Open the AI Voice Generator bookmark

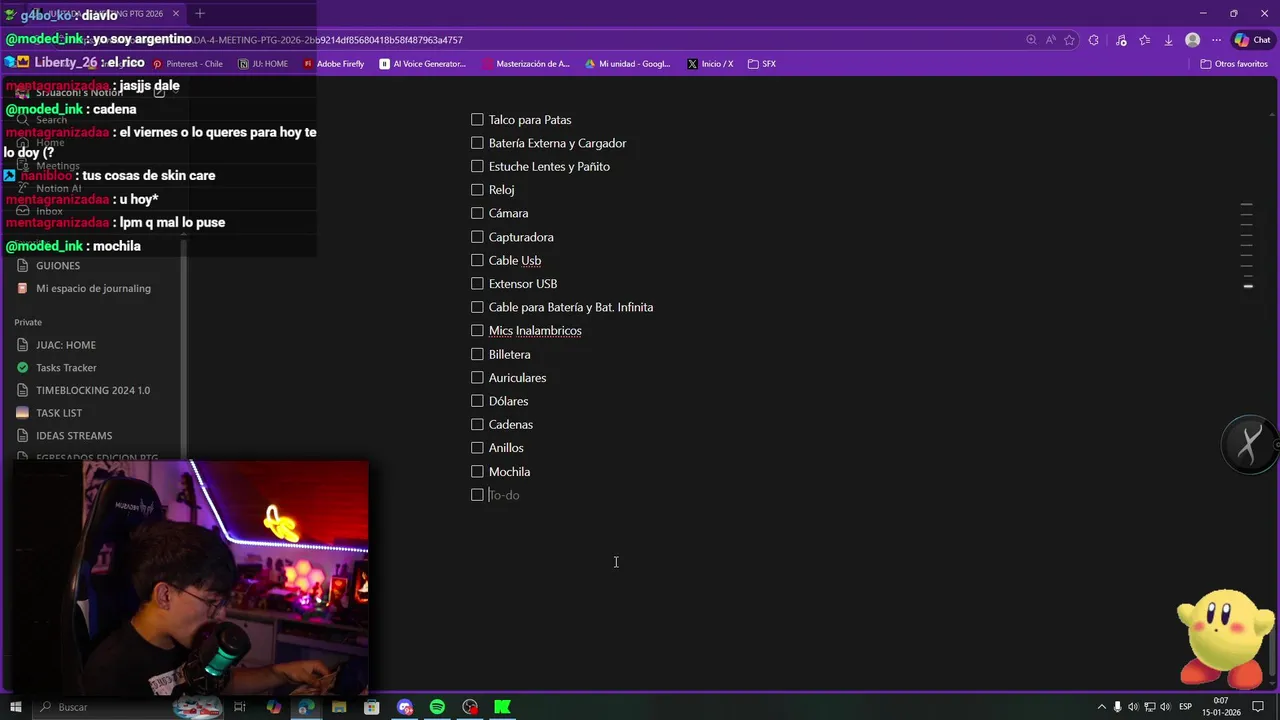coord(423,63)
